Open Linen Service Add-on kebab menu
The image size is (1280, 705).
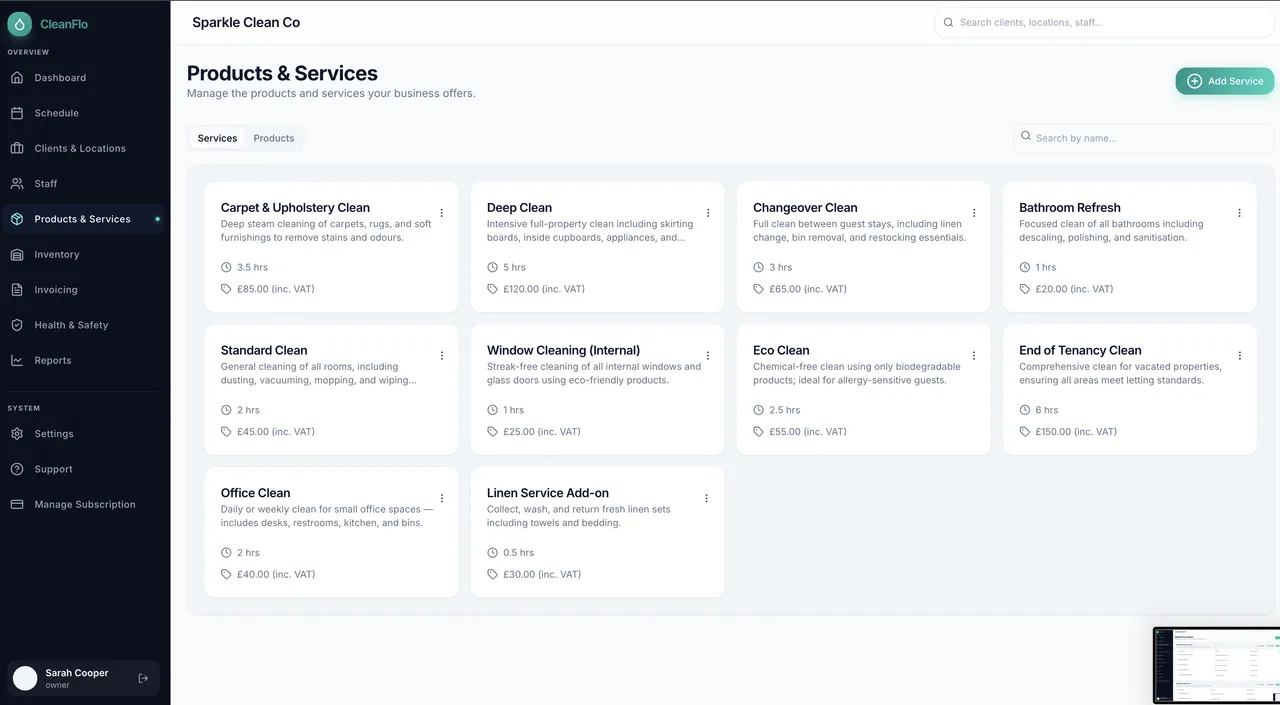(x=706, y=498)
